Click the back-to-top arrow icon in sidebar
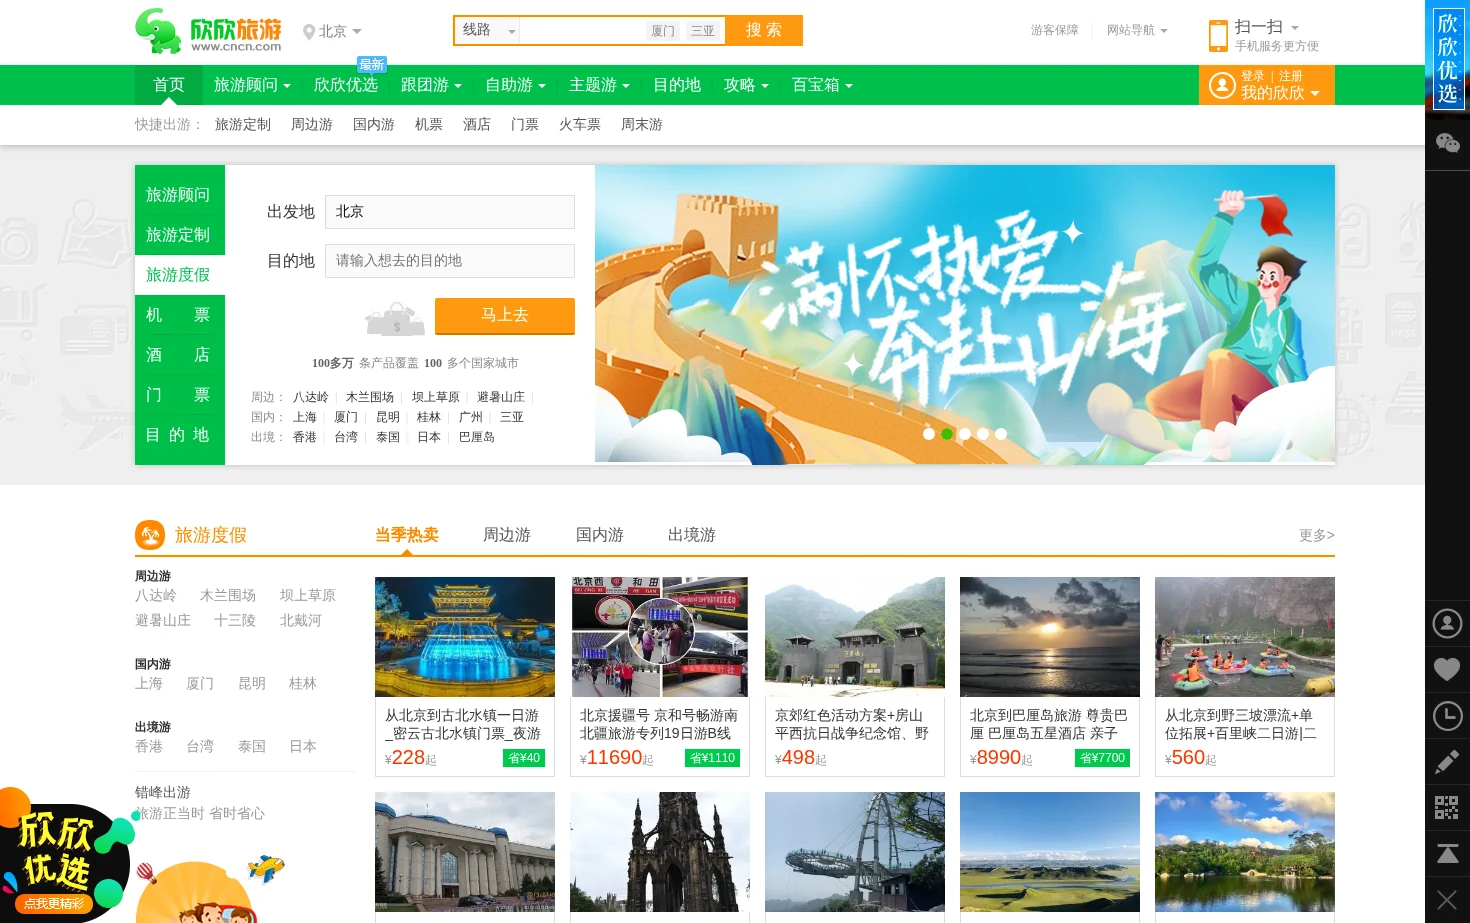The image size is (1470, 923). pyautogui.click(x=1447, y=853)
